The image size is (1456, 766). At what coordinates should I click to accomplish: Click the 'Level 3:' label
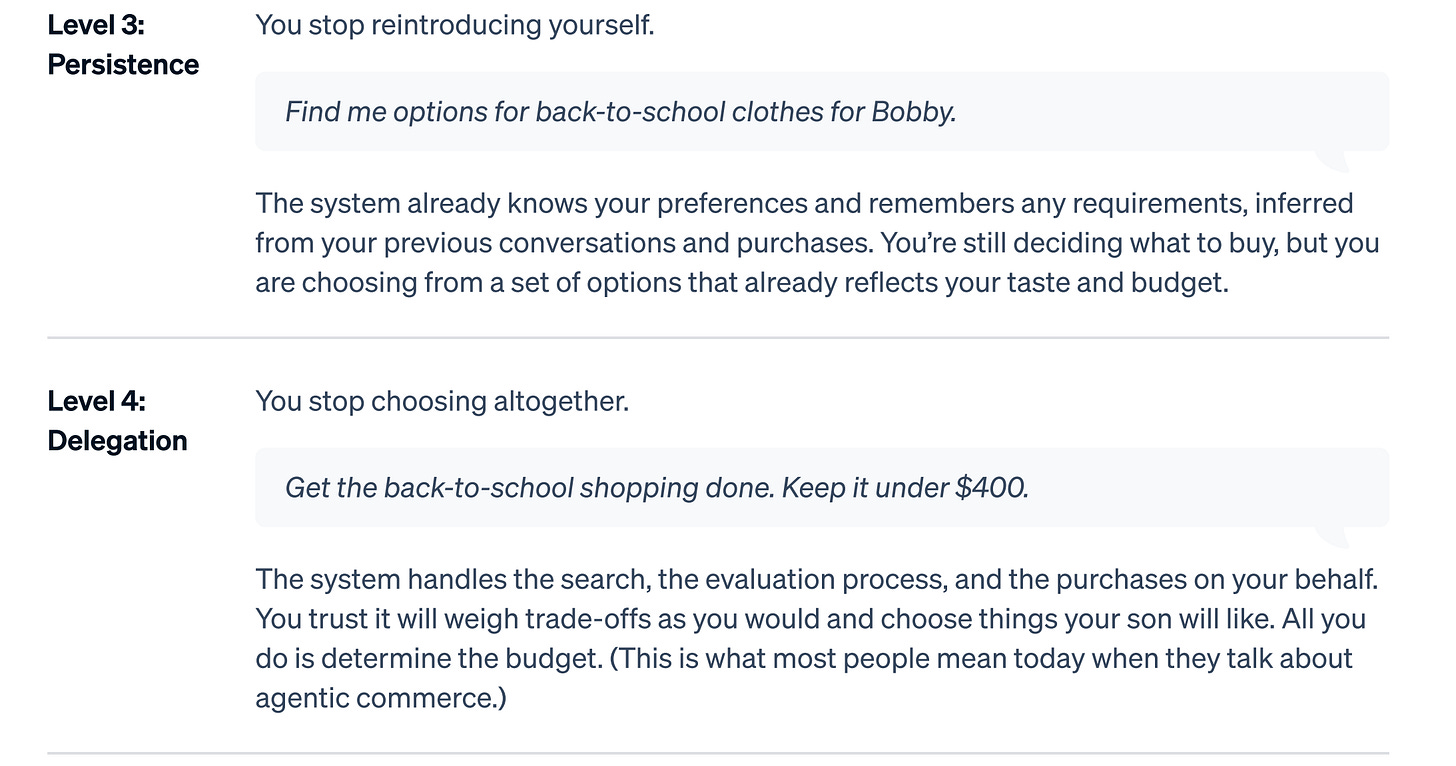pyautogui.click(x=96, y=25)
